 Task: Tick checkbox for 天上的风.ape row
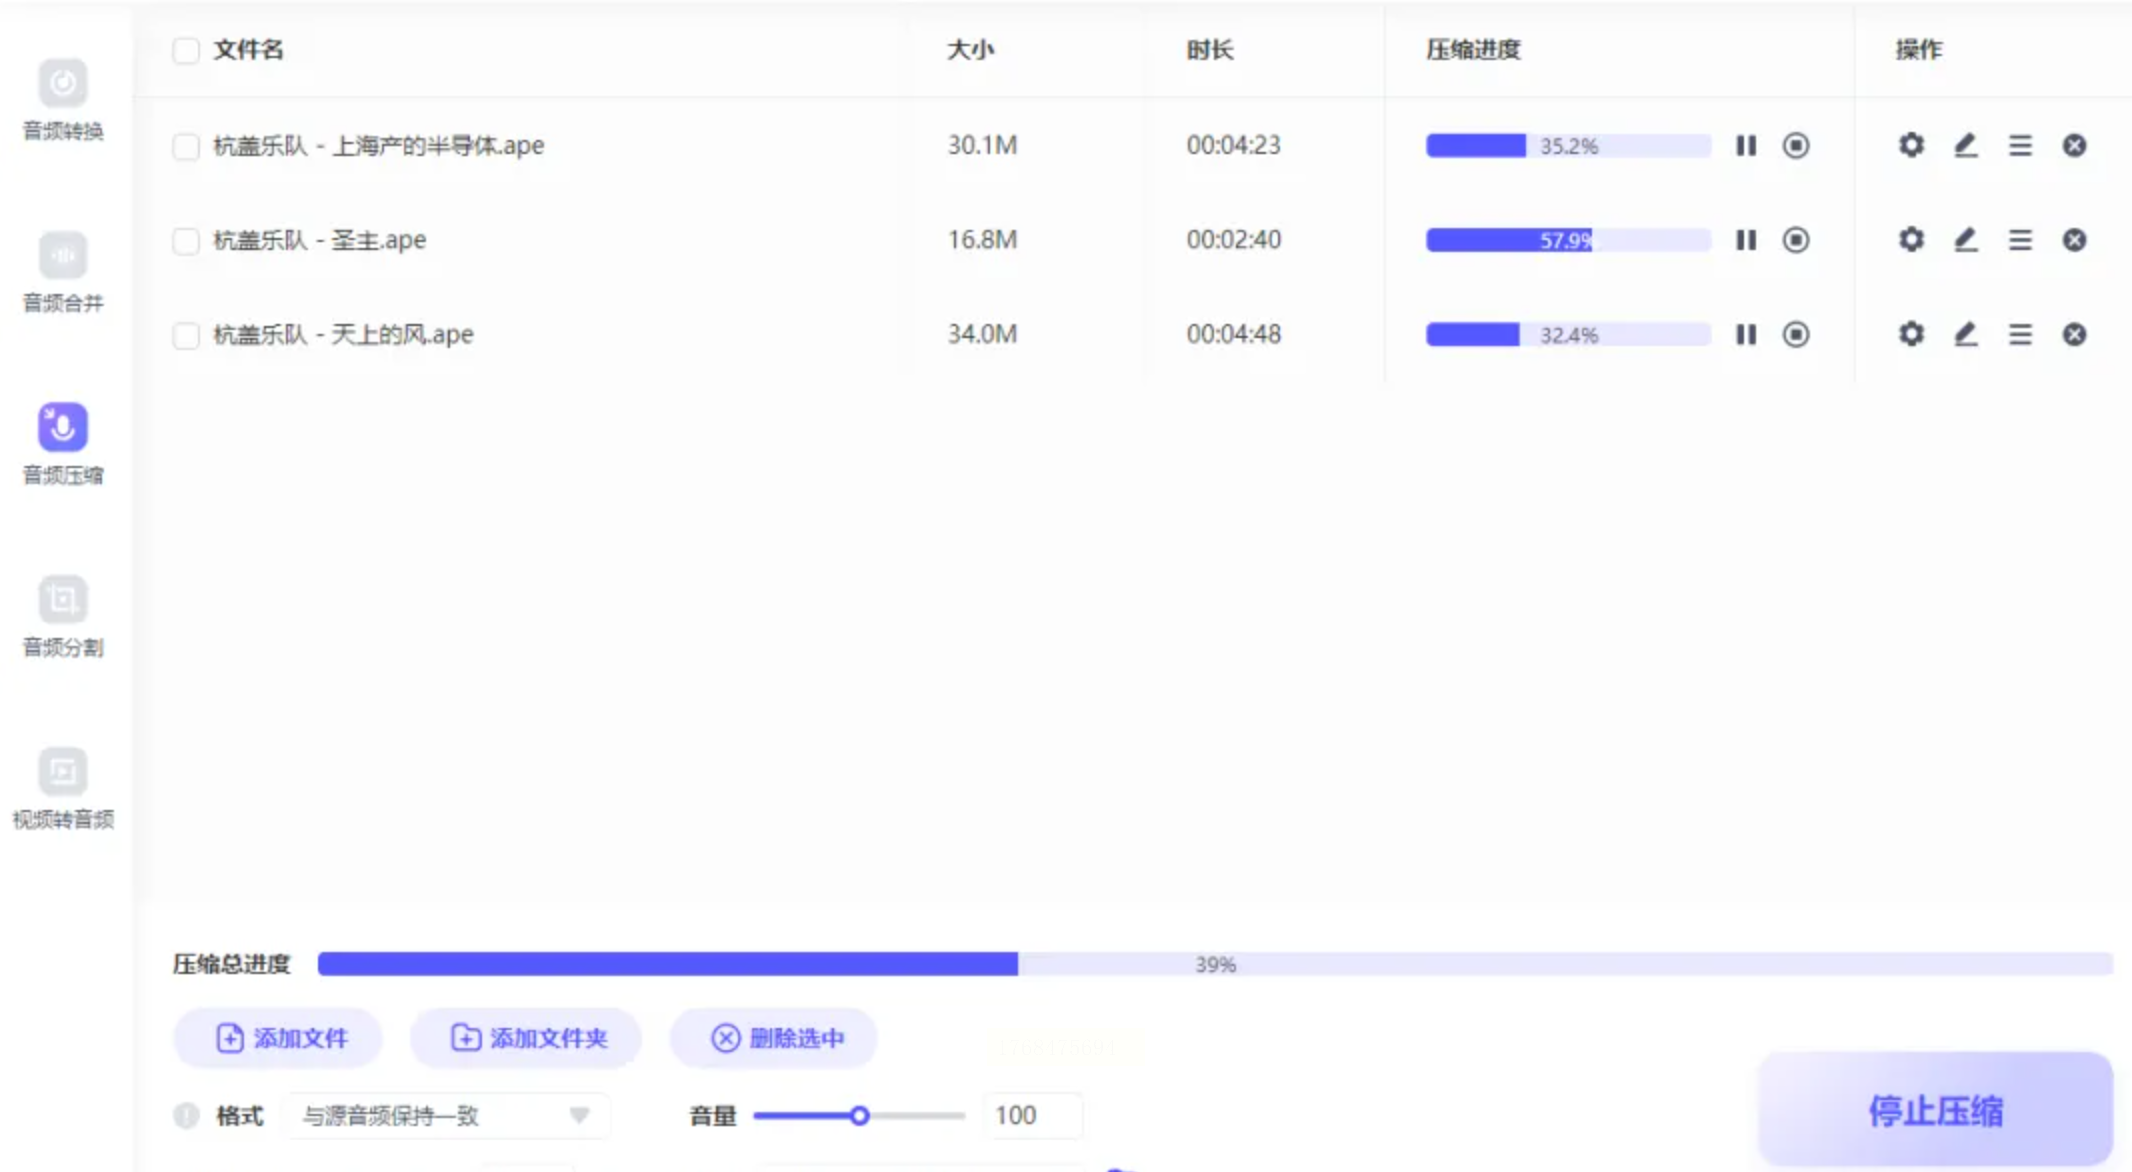pyautogui.click(x=186, y=334)
